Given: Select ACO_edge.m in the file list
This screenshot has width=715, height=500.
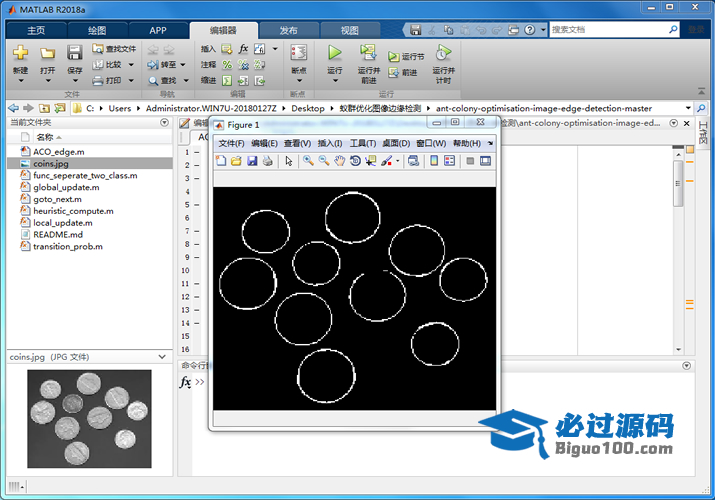Looking at the screenshot, I should [x=59, y=151].
